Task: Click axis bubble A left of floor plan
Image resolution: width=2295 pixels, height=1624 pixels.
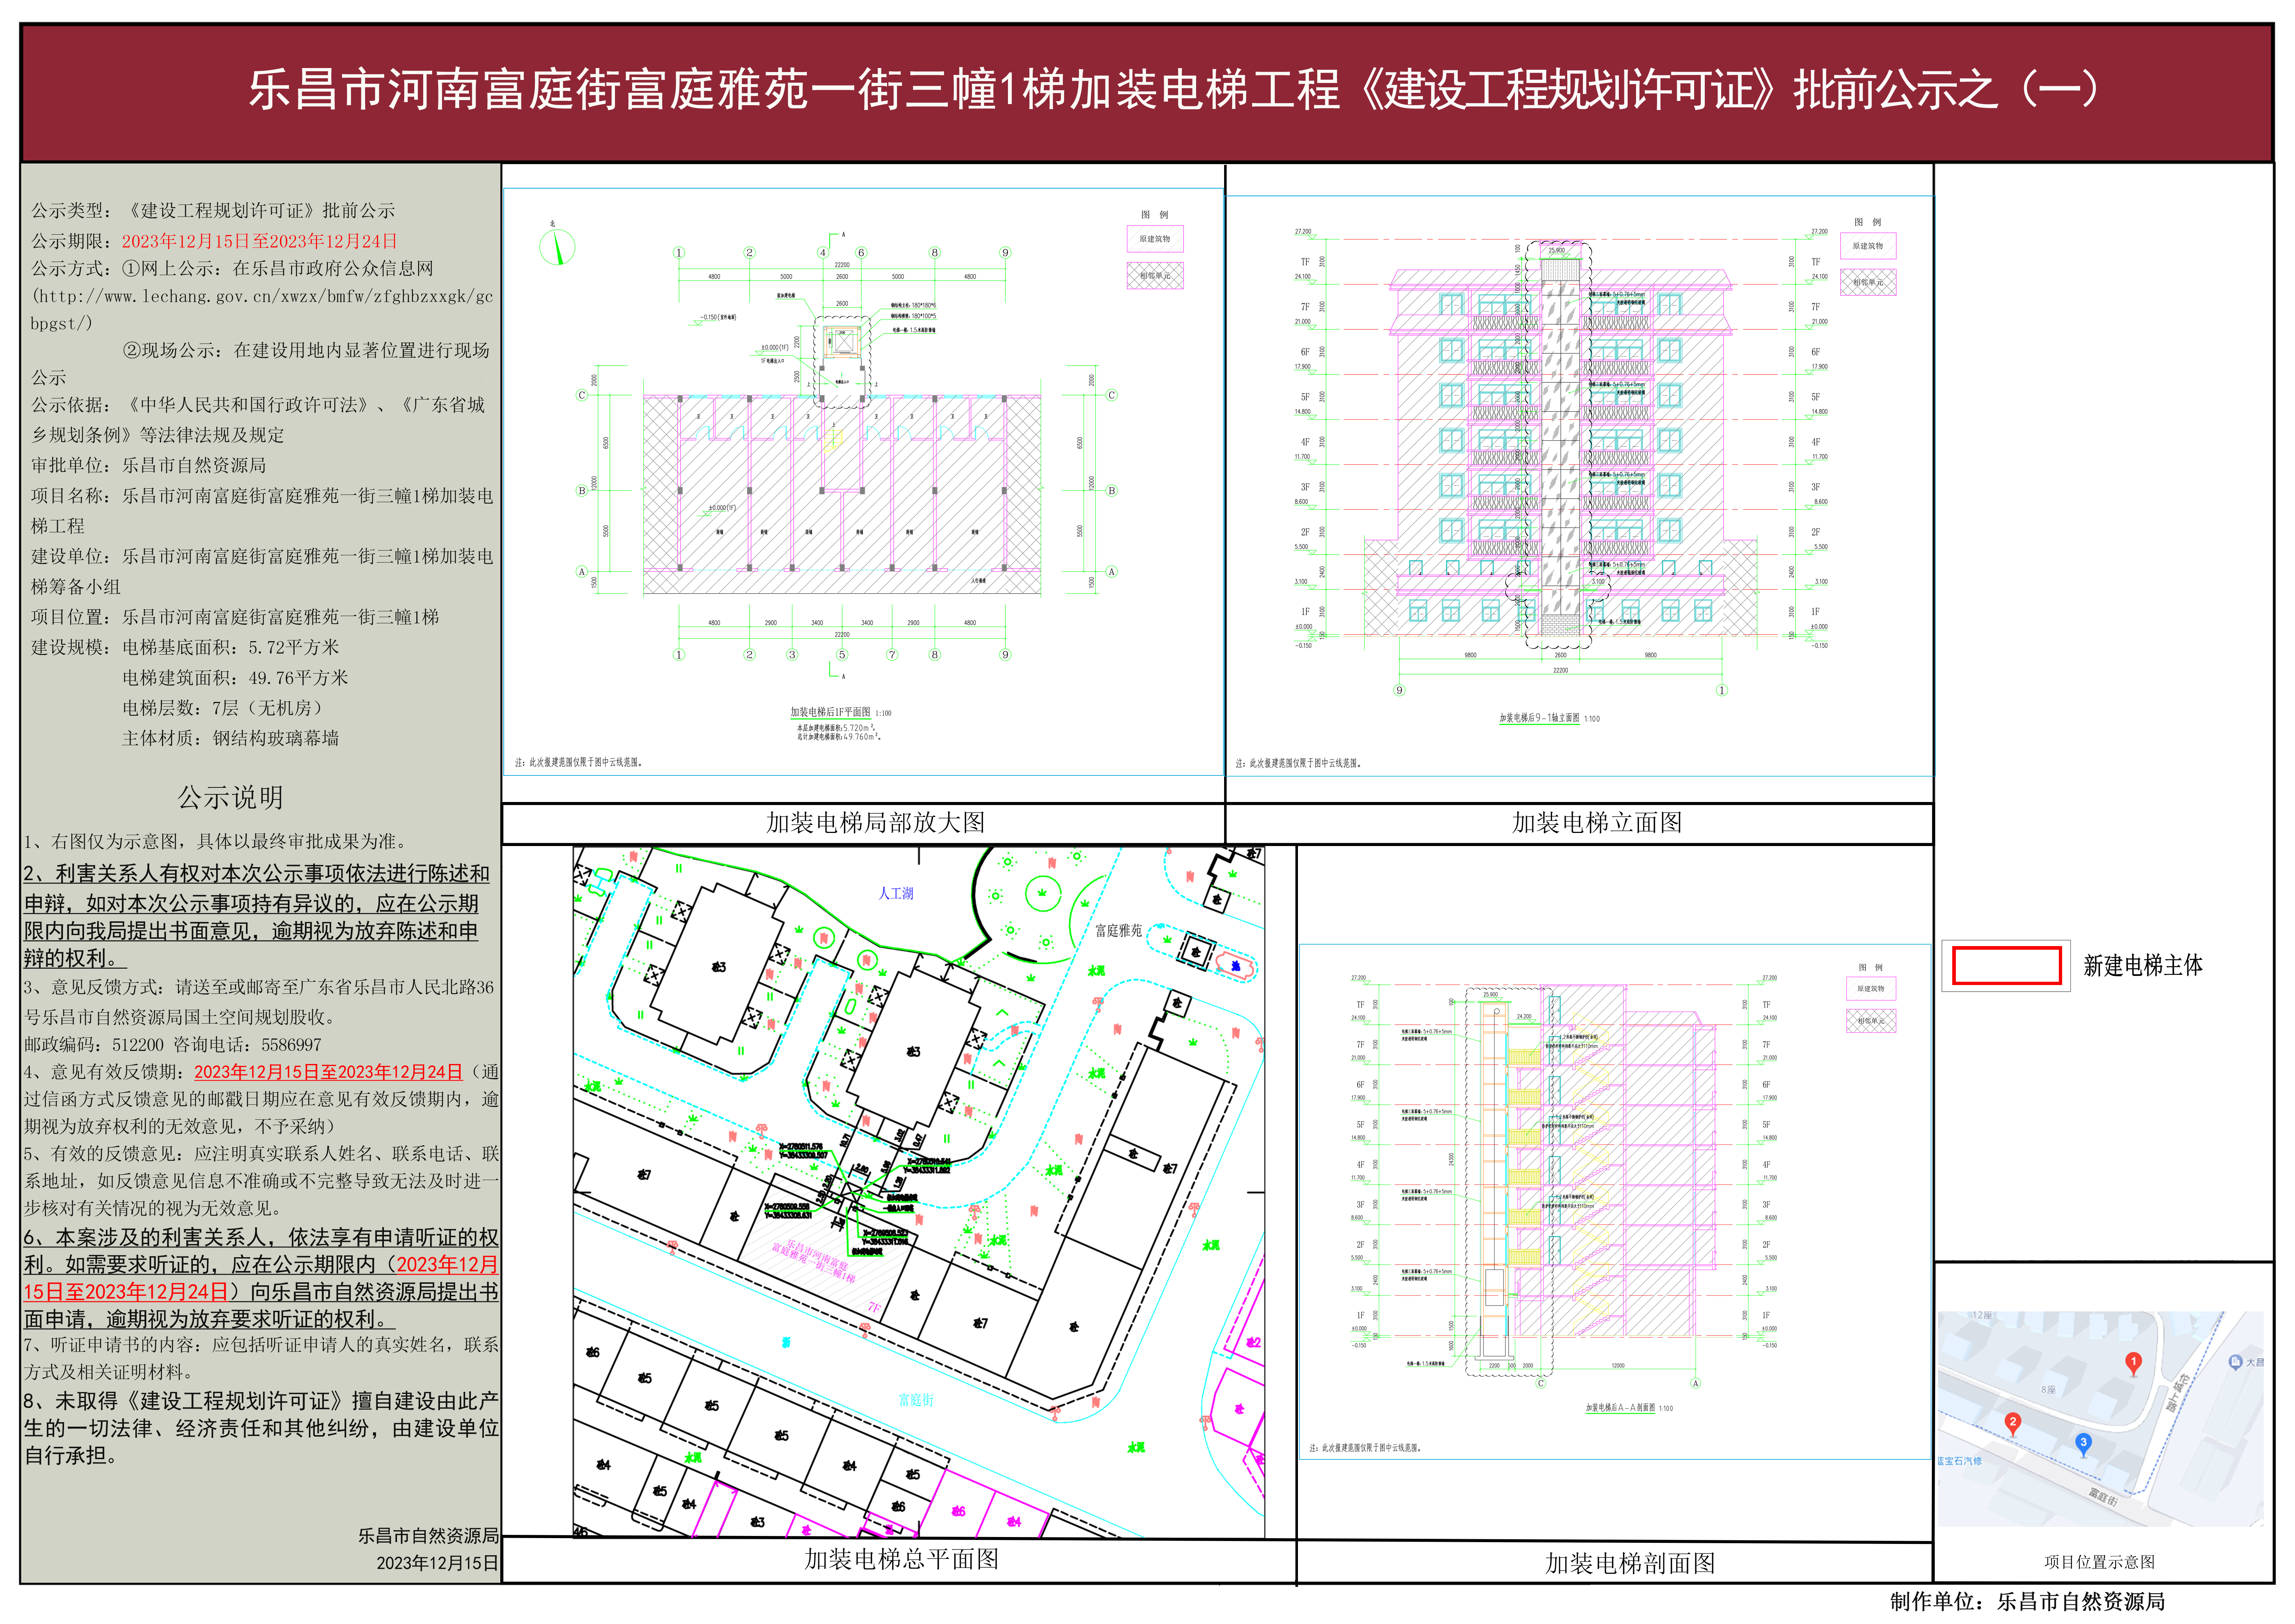Action: pyautogui.click(x=582, y=572)
